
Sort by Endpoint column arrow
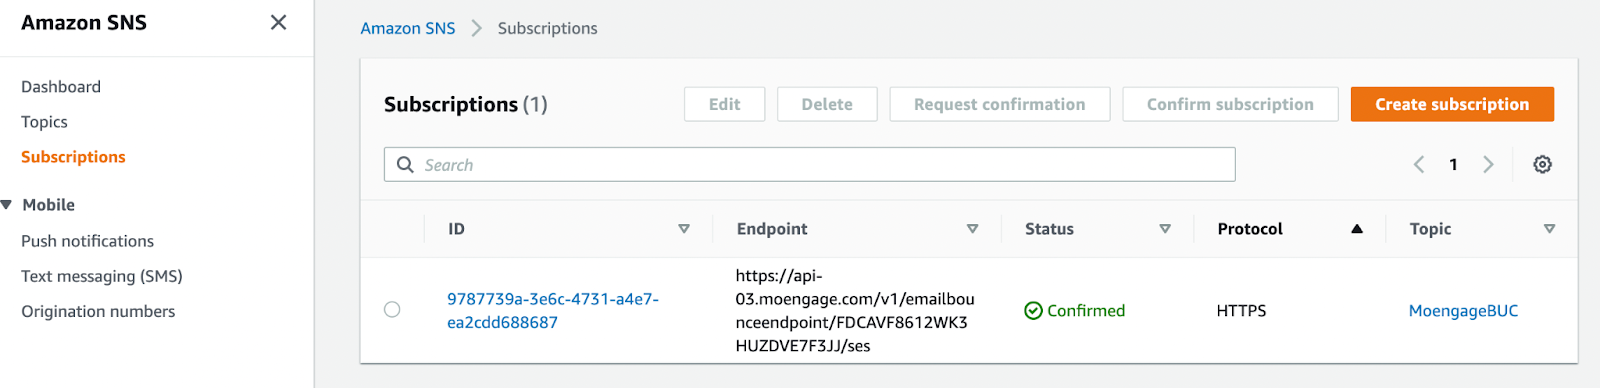coord(972,229)
